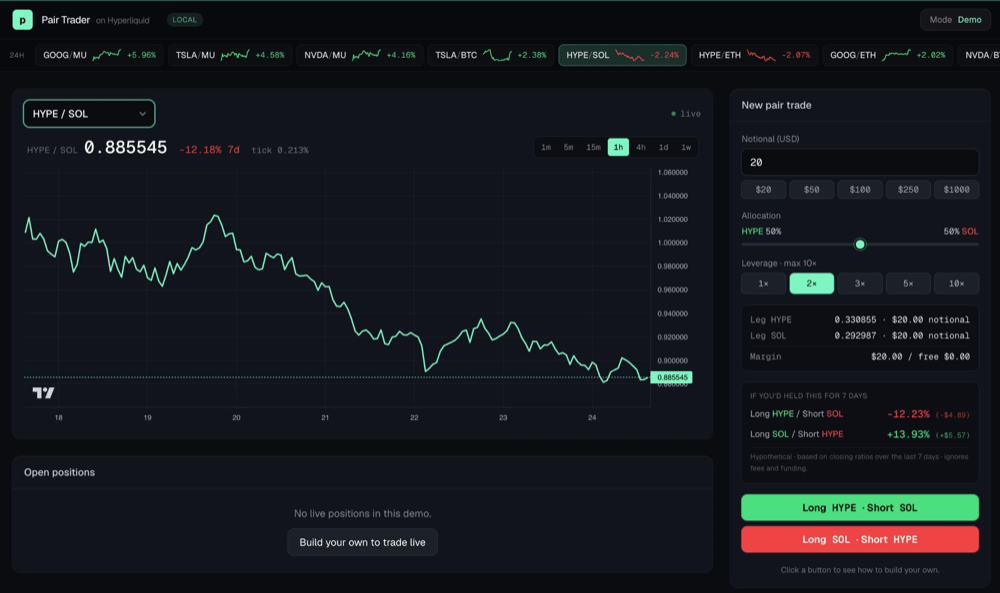This screenshot has width=1000, height=593.
Task: Choose 1× leverage
Action: 763,283
